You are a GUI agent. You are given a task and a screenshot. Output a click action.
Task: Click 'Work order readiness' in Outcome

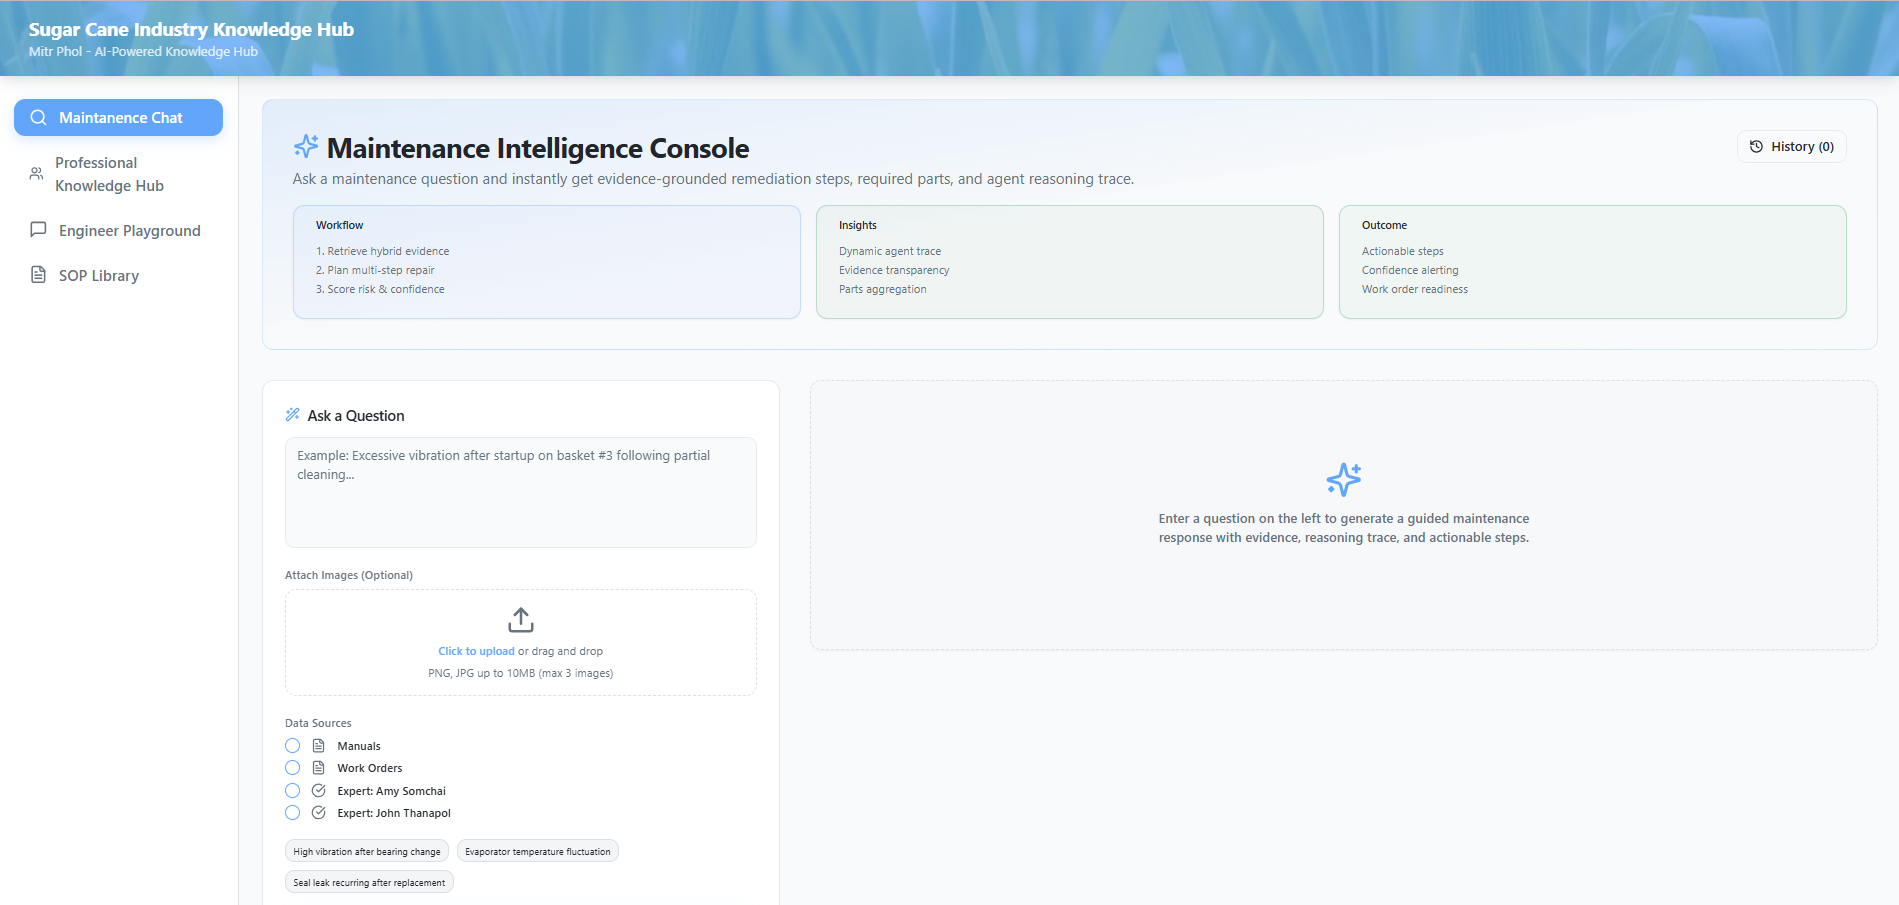pos(1415,289)
